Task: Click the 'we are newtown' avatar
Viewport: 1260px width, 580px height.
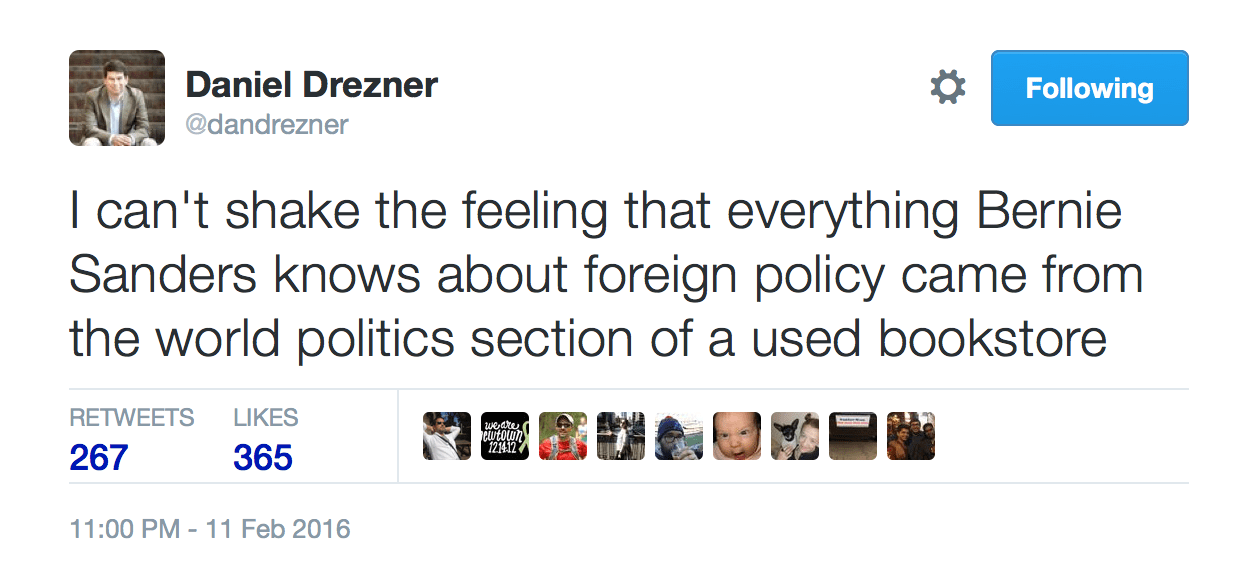Action: coord(505,436)
